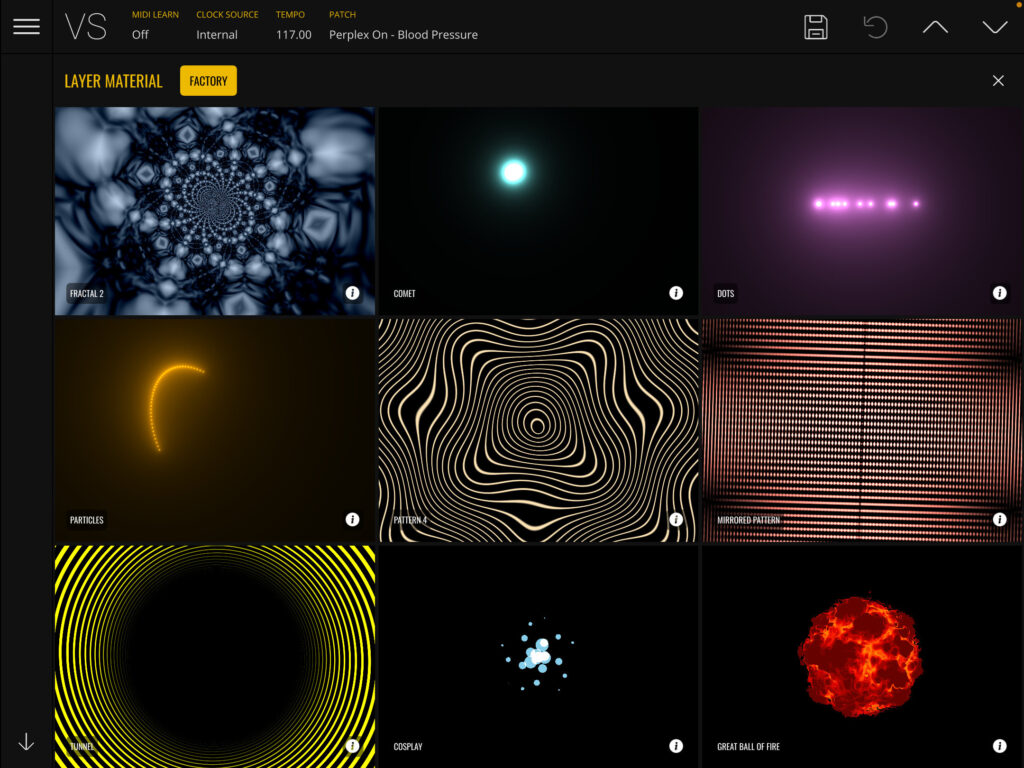Select the Particles material thumbnail
This screenshot has width=1024, height=768.
tap(215, 430)
